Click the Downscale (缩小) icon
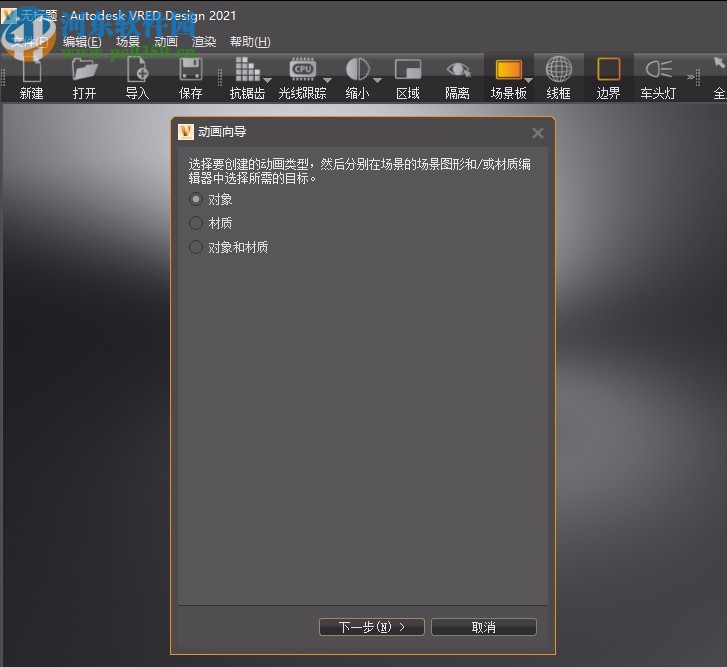The height and width of the screenshot is (667, 727). pos(357,70)
